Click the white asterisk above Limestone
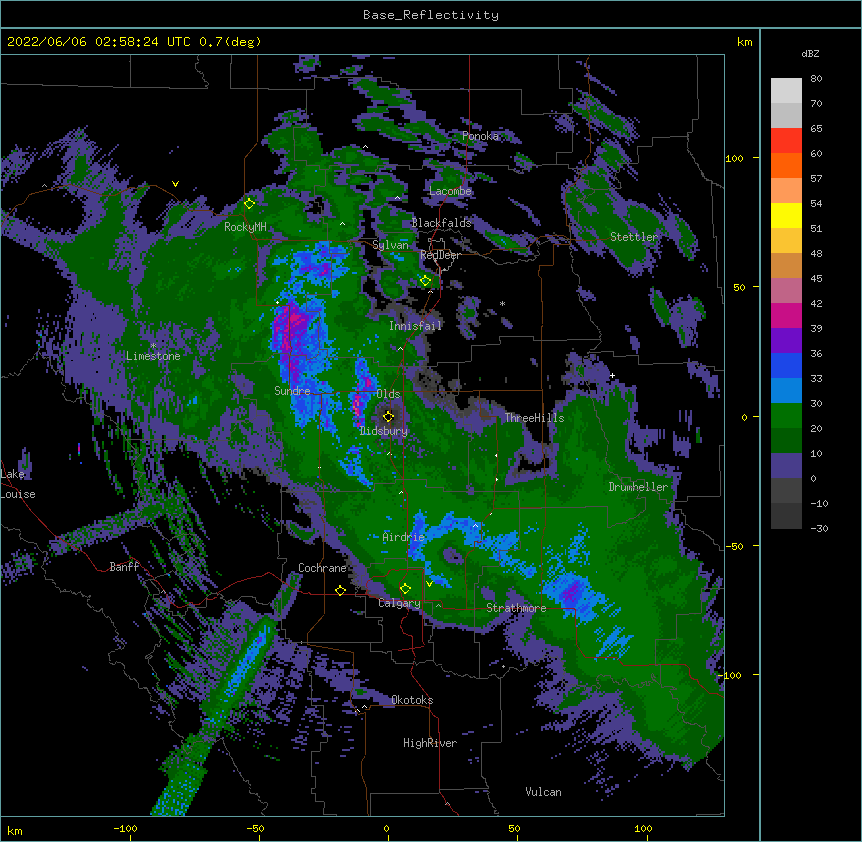 153,346
